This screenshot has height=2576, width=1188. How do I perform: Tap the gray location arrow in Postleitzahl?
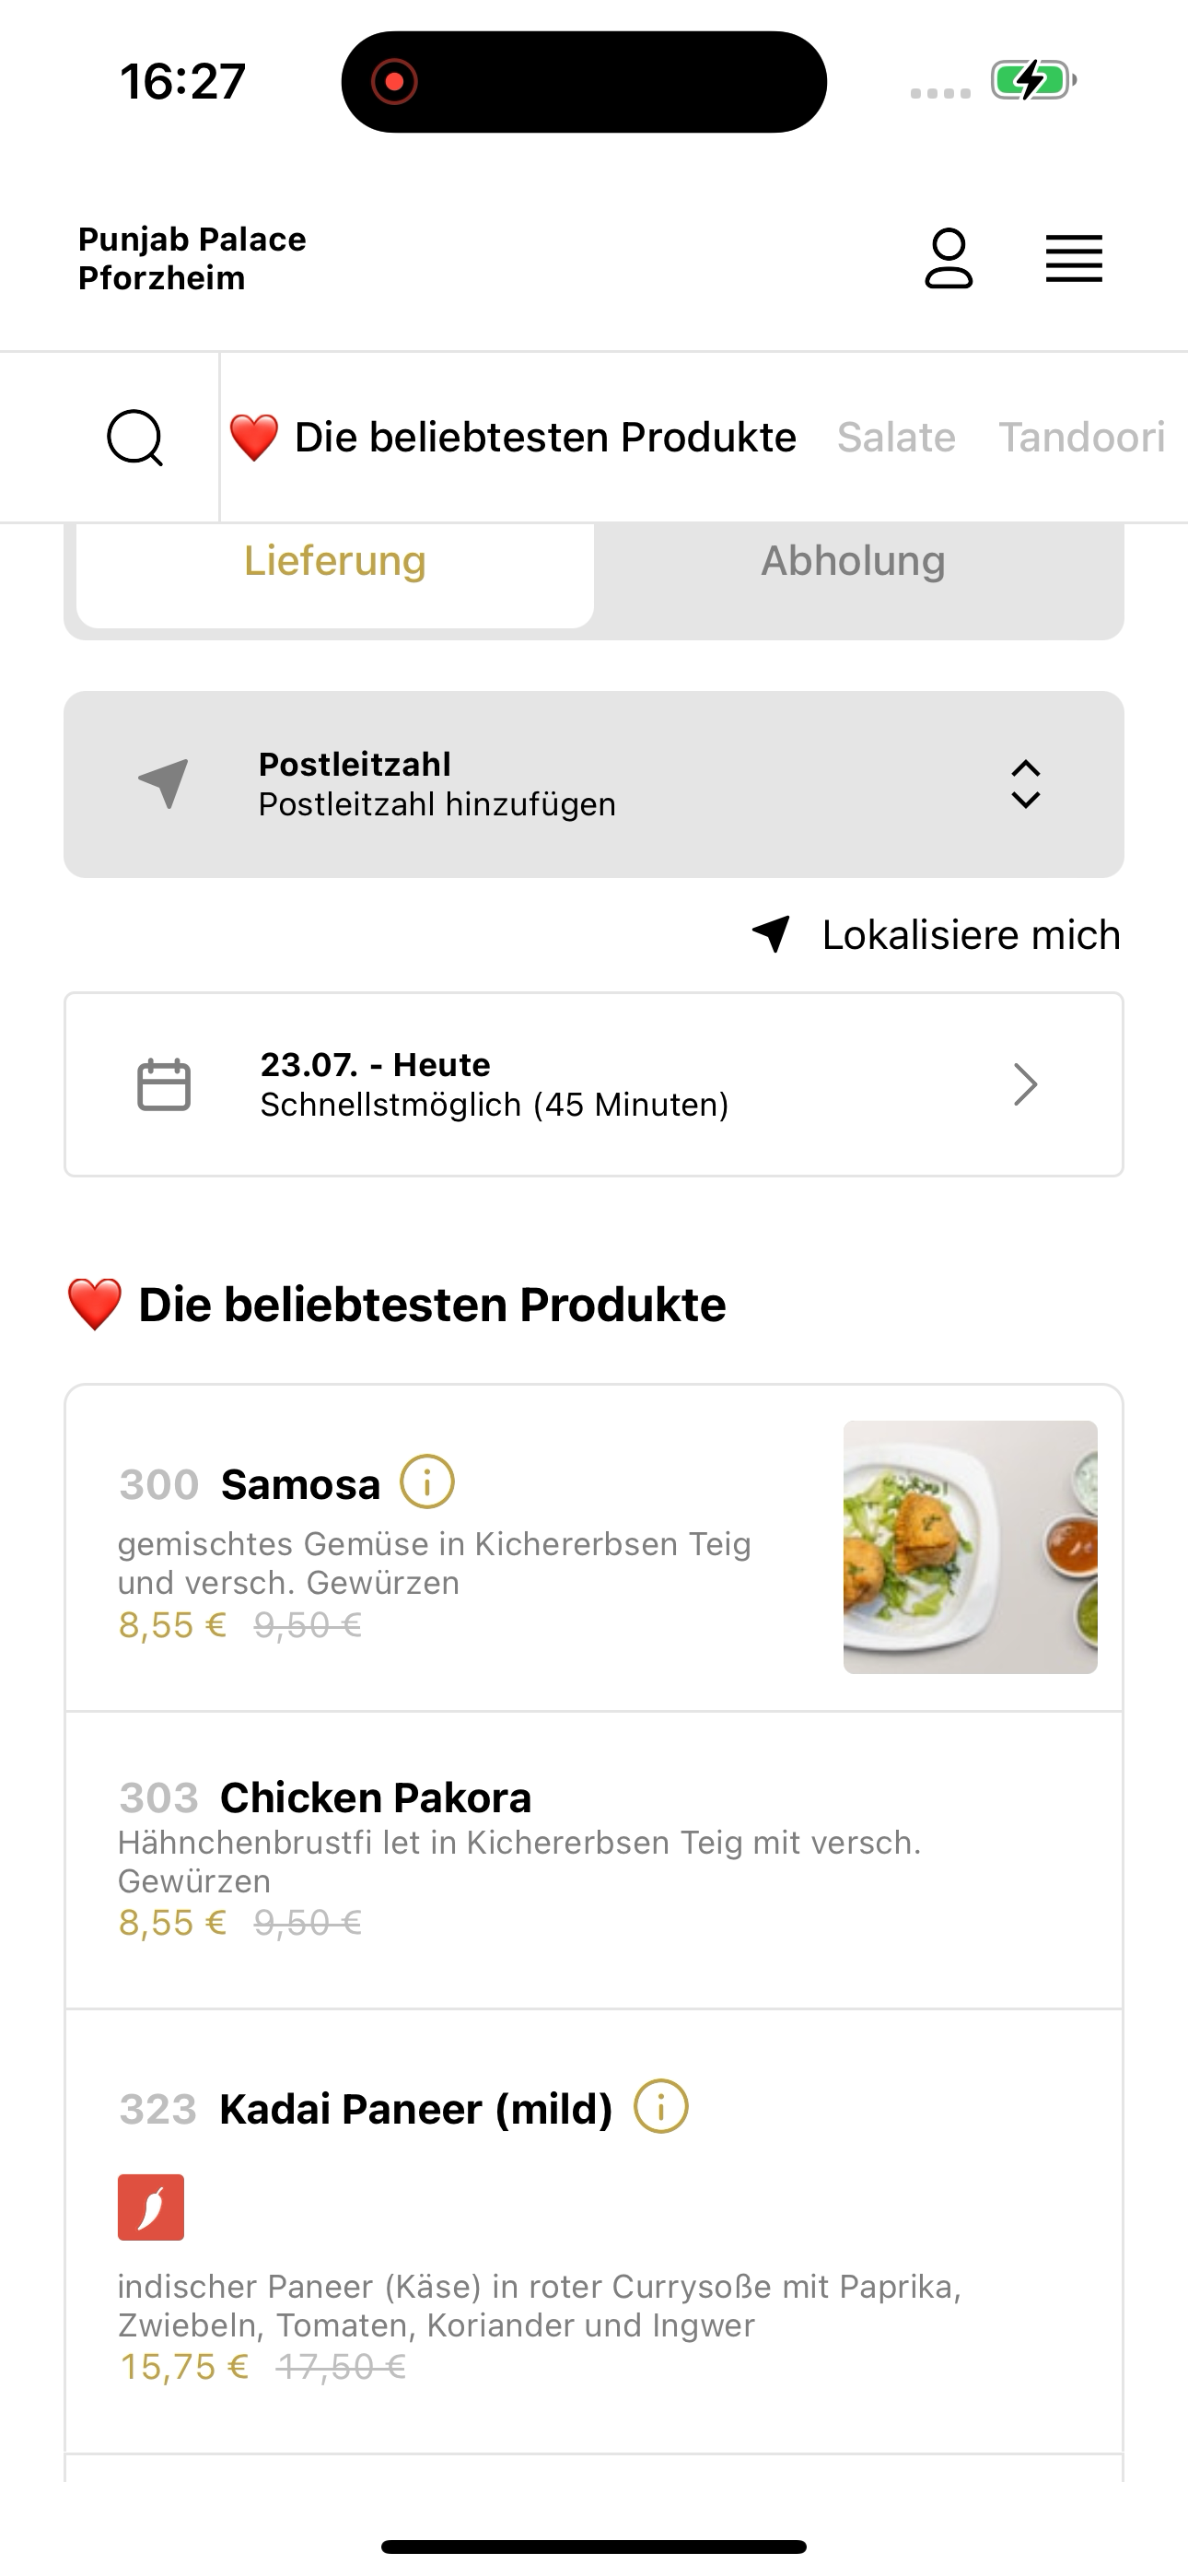click(x=163, y=783)
